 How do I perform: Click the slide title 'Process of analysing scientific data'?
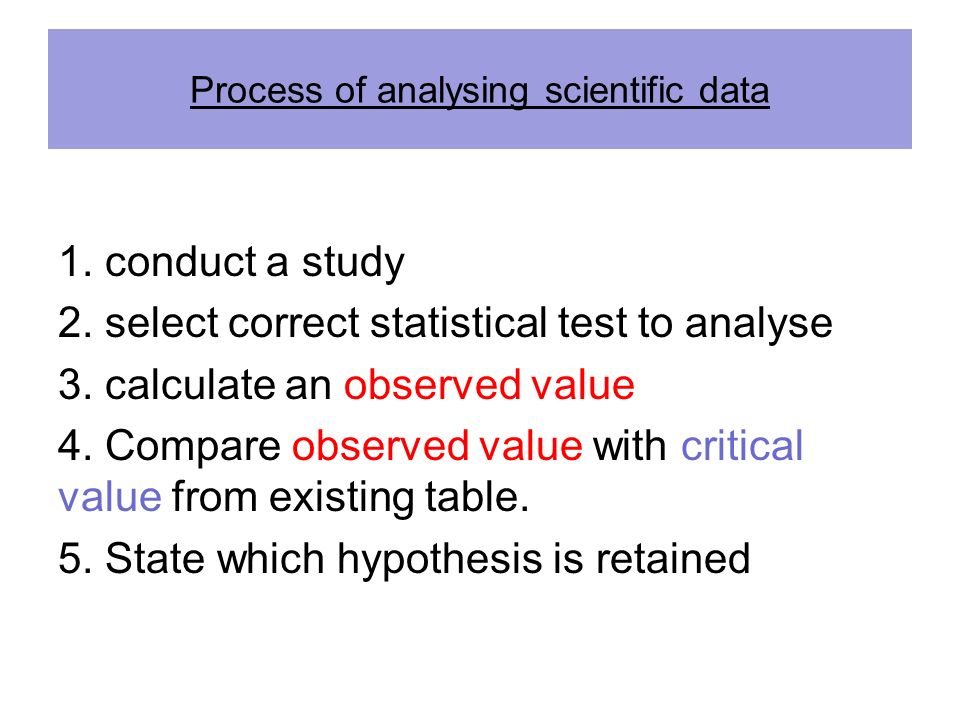pos(479,91)
